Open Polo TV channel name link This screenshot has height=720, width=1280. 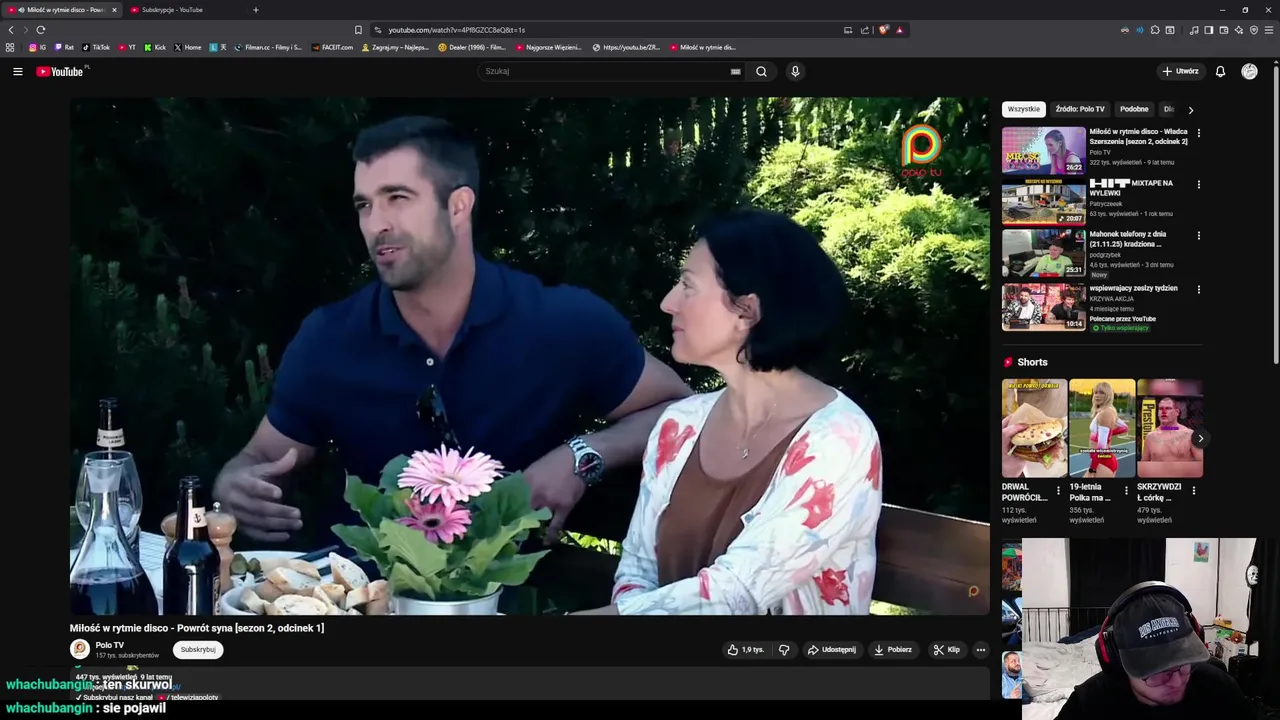[110, 645]
